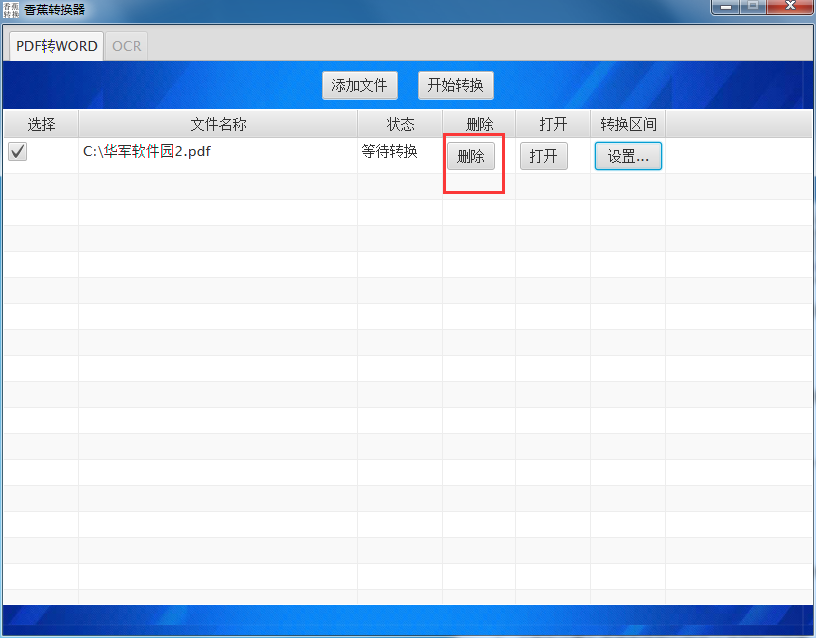Image resolution: width=816 pixels, height=638 pixels.
Task: Switch to the PDF转WORD tab
Action: point(56,46)
